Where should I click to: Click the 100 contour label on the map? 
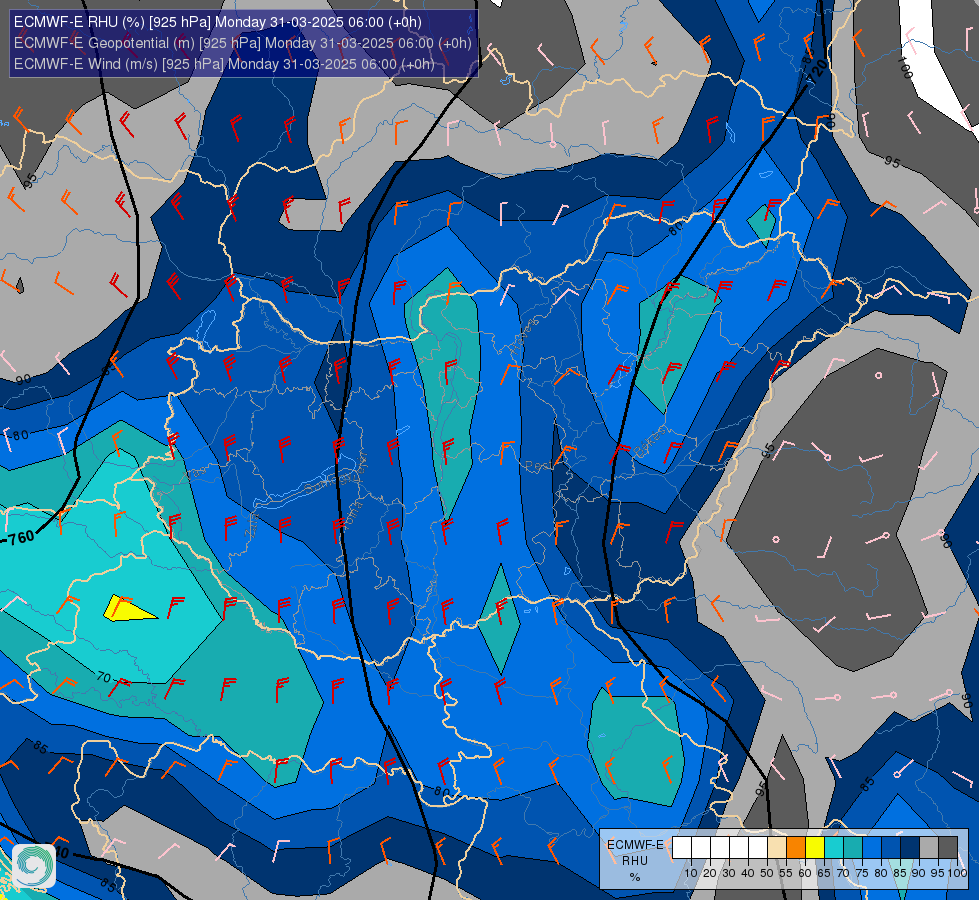(905, 67)
